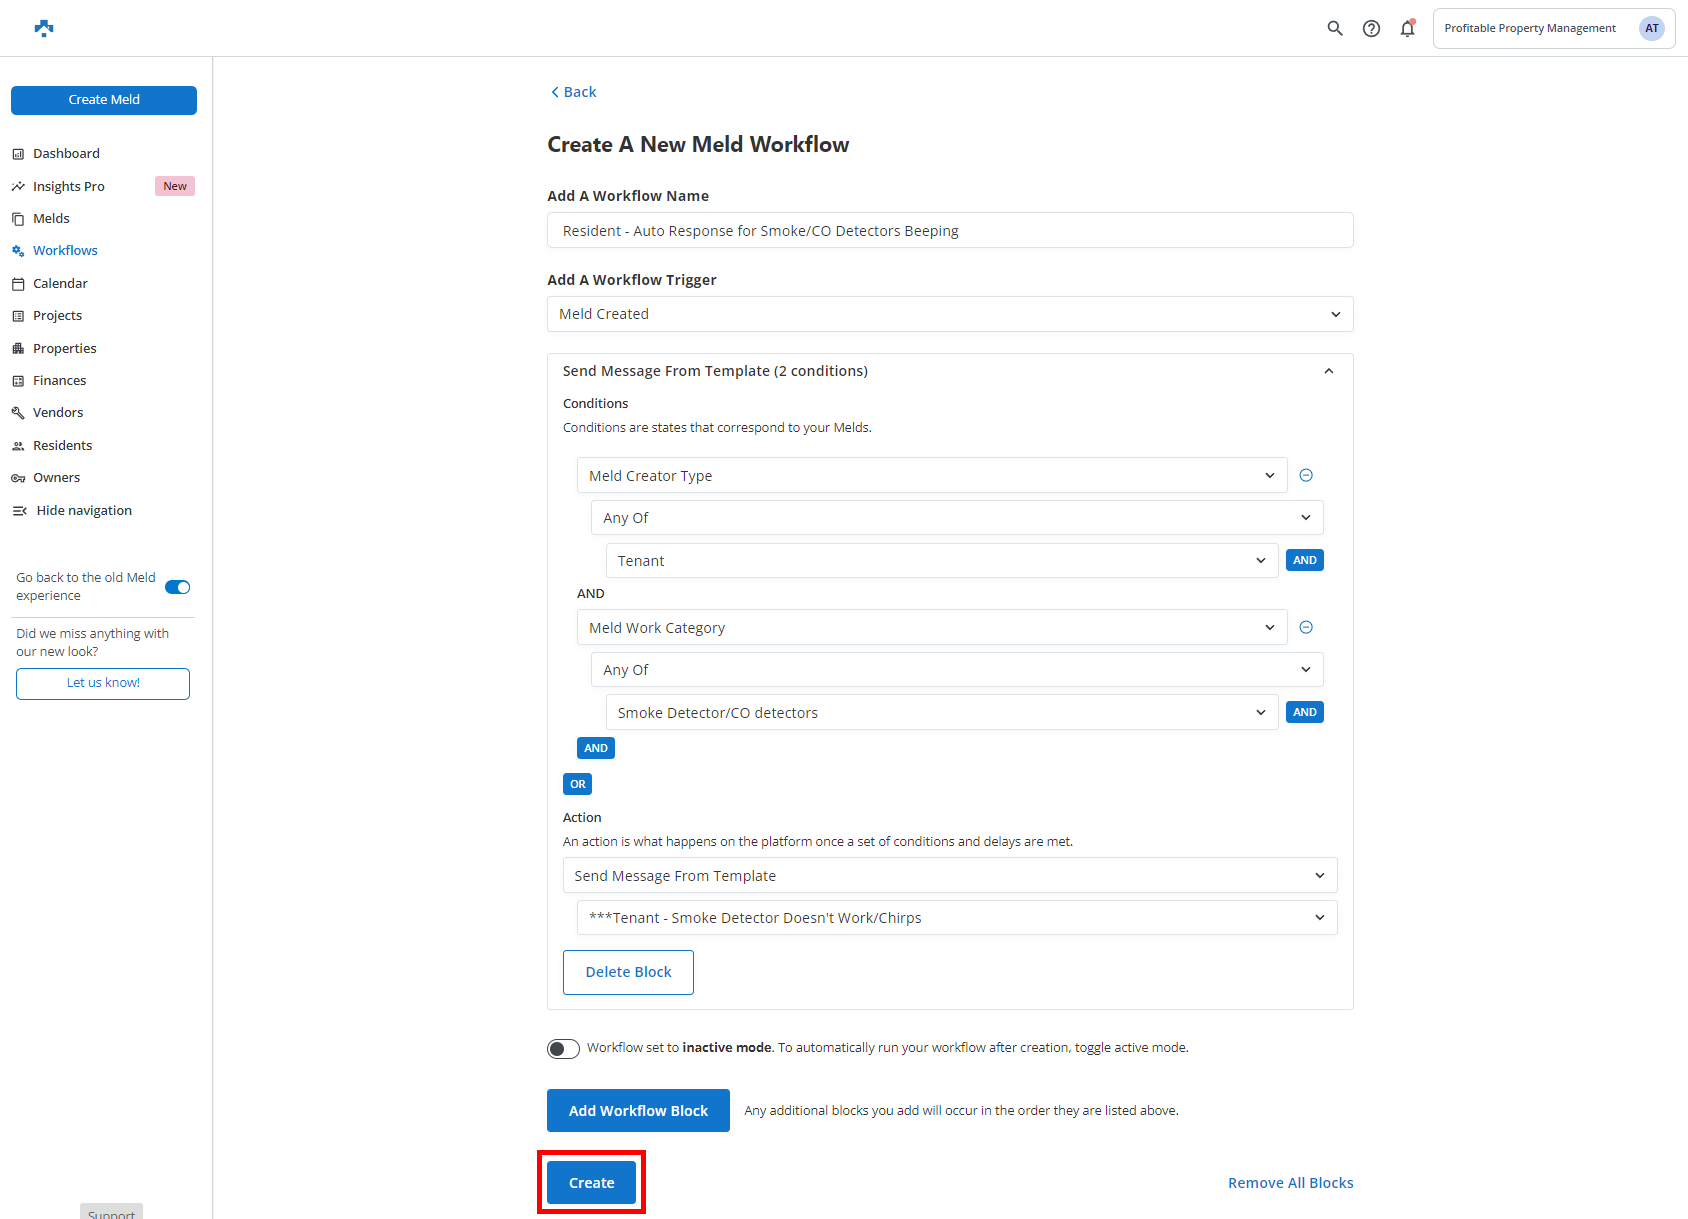
Task: Click the Workflow Name input field
Action: click(x=949, y=231)
